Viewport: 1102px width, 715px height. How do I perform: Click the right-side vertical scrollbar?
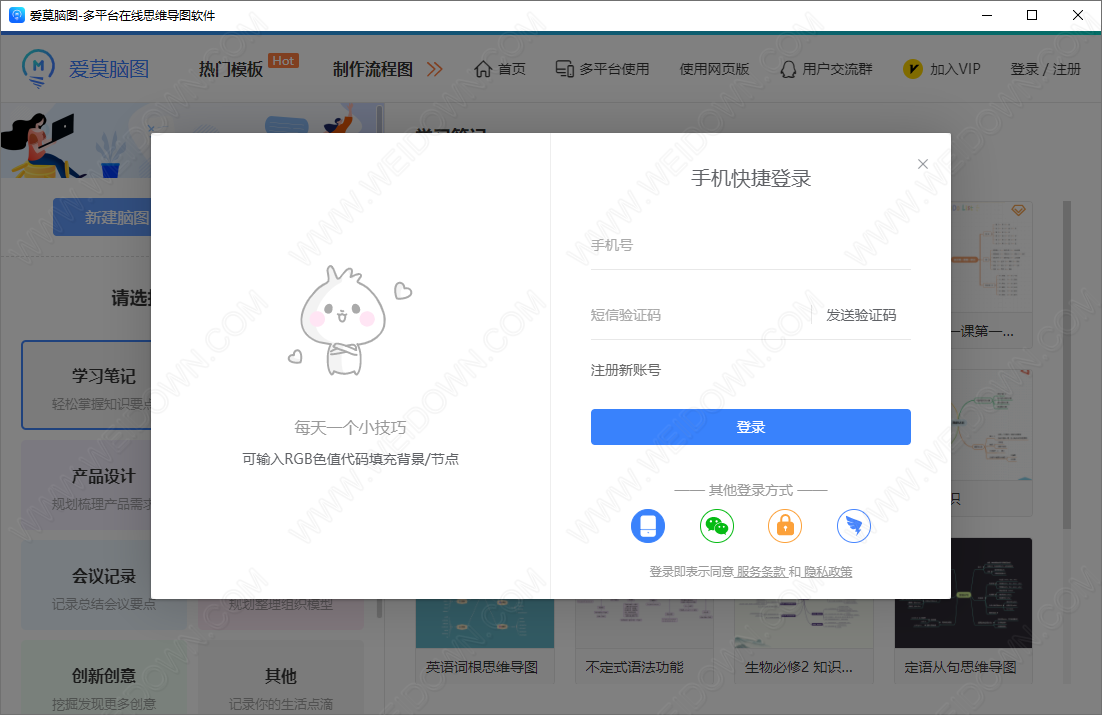click(1067, 366)
